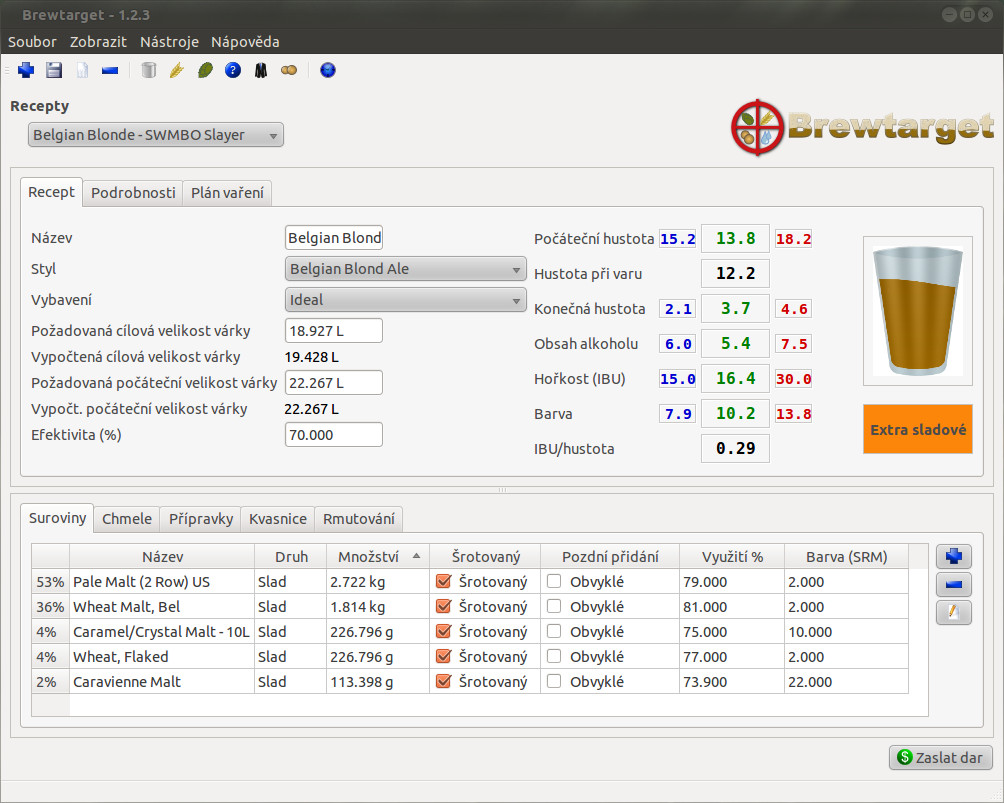Click the blue minus remove recipe toolbar icon

click(x=110, y=70)
